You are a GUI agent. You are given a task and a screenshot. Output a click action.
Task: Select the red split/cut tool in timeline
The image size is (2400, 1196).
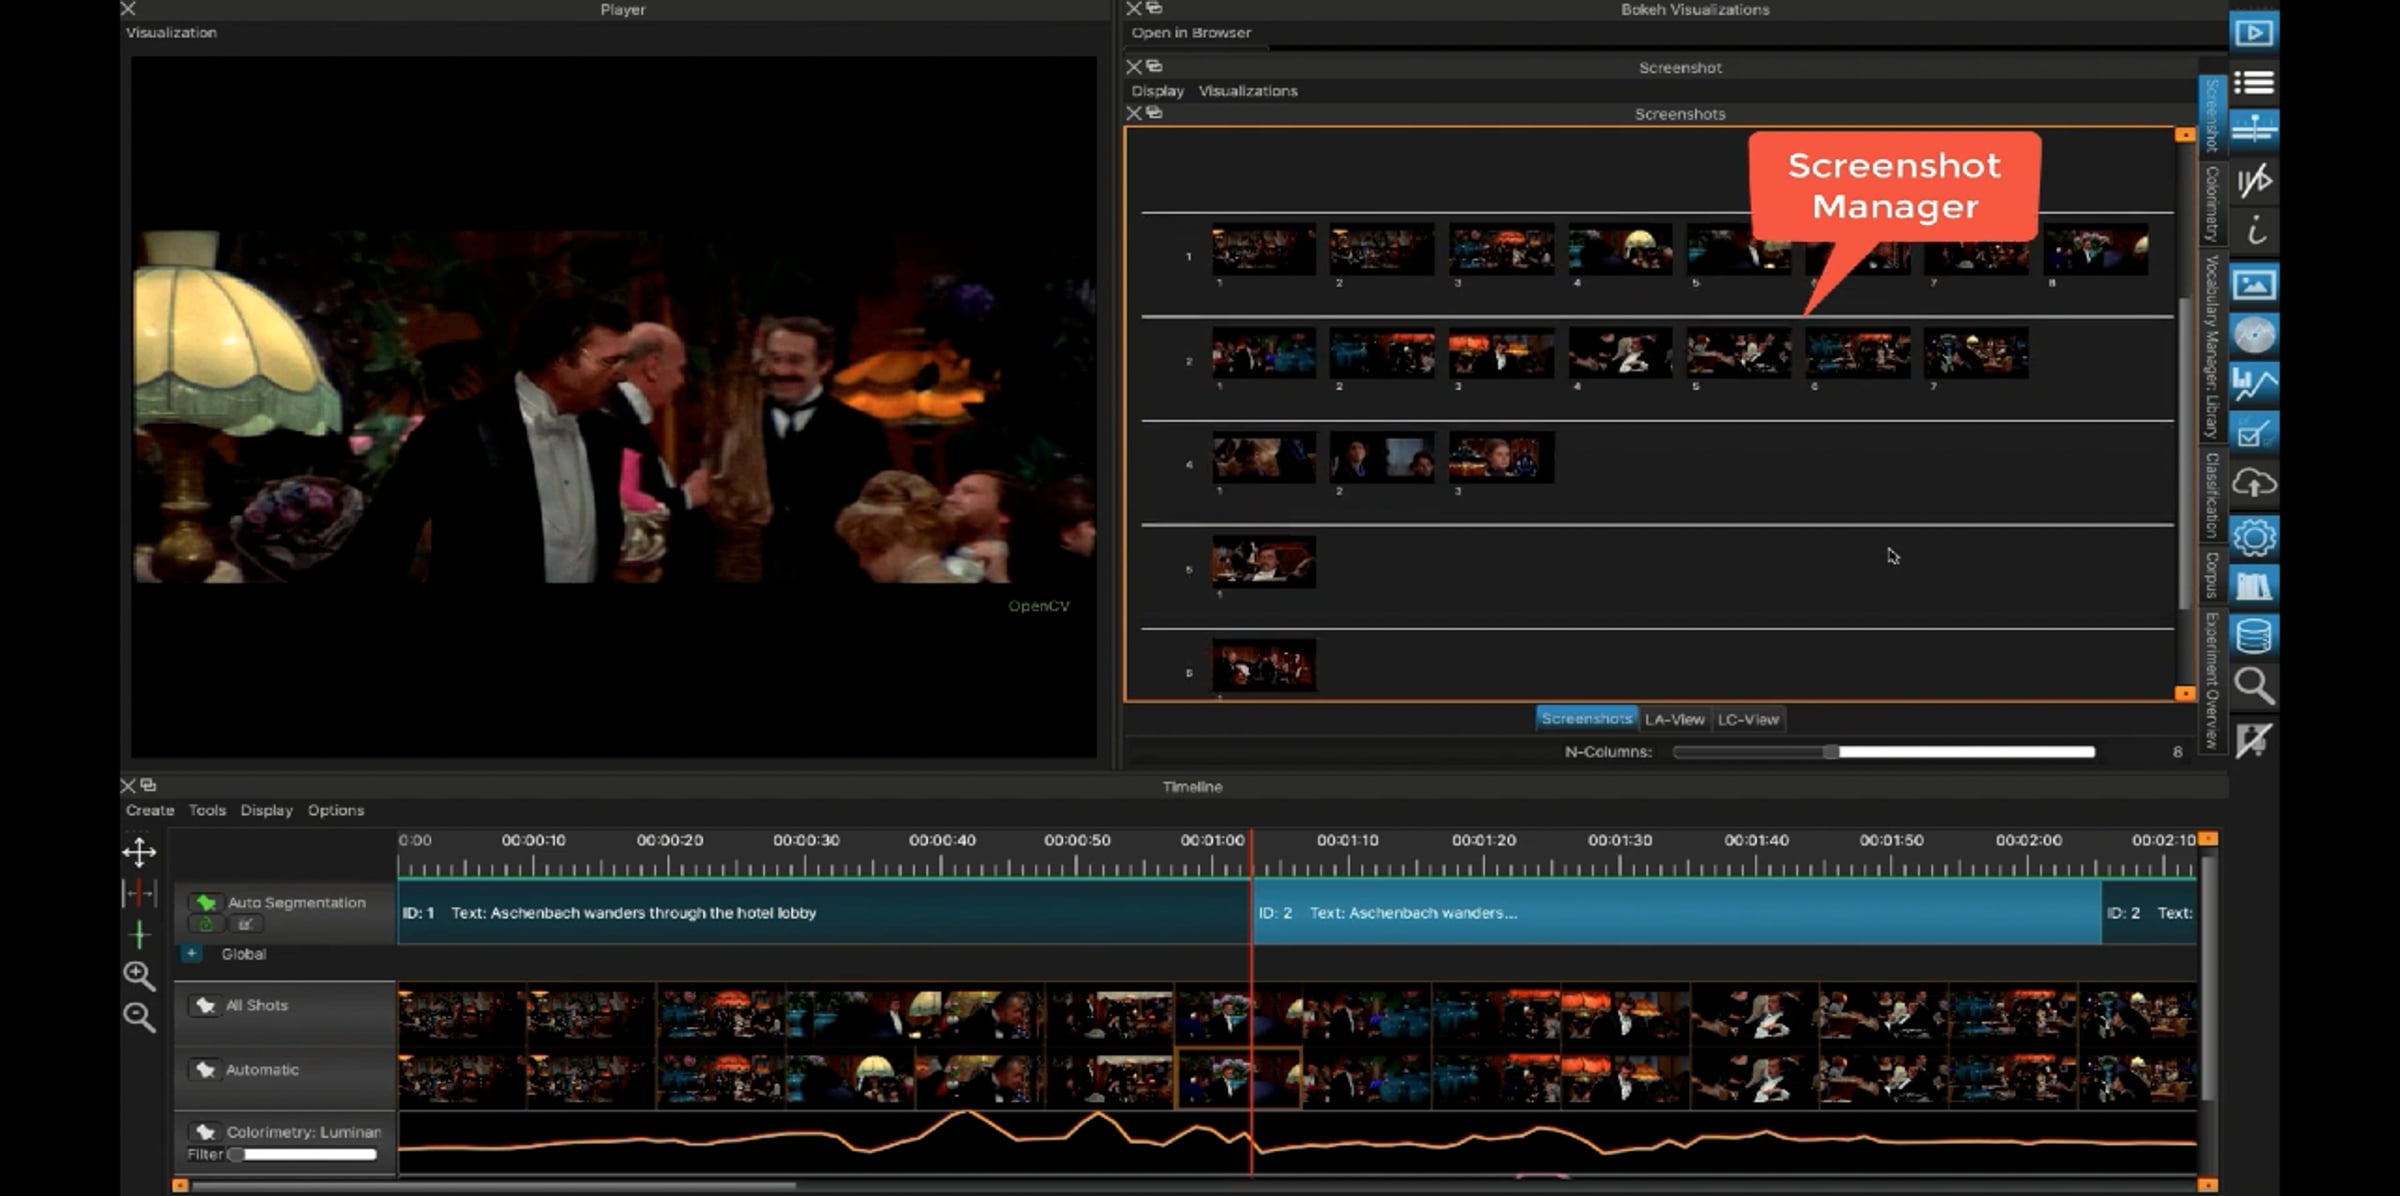click(139, 892)
